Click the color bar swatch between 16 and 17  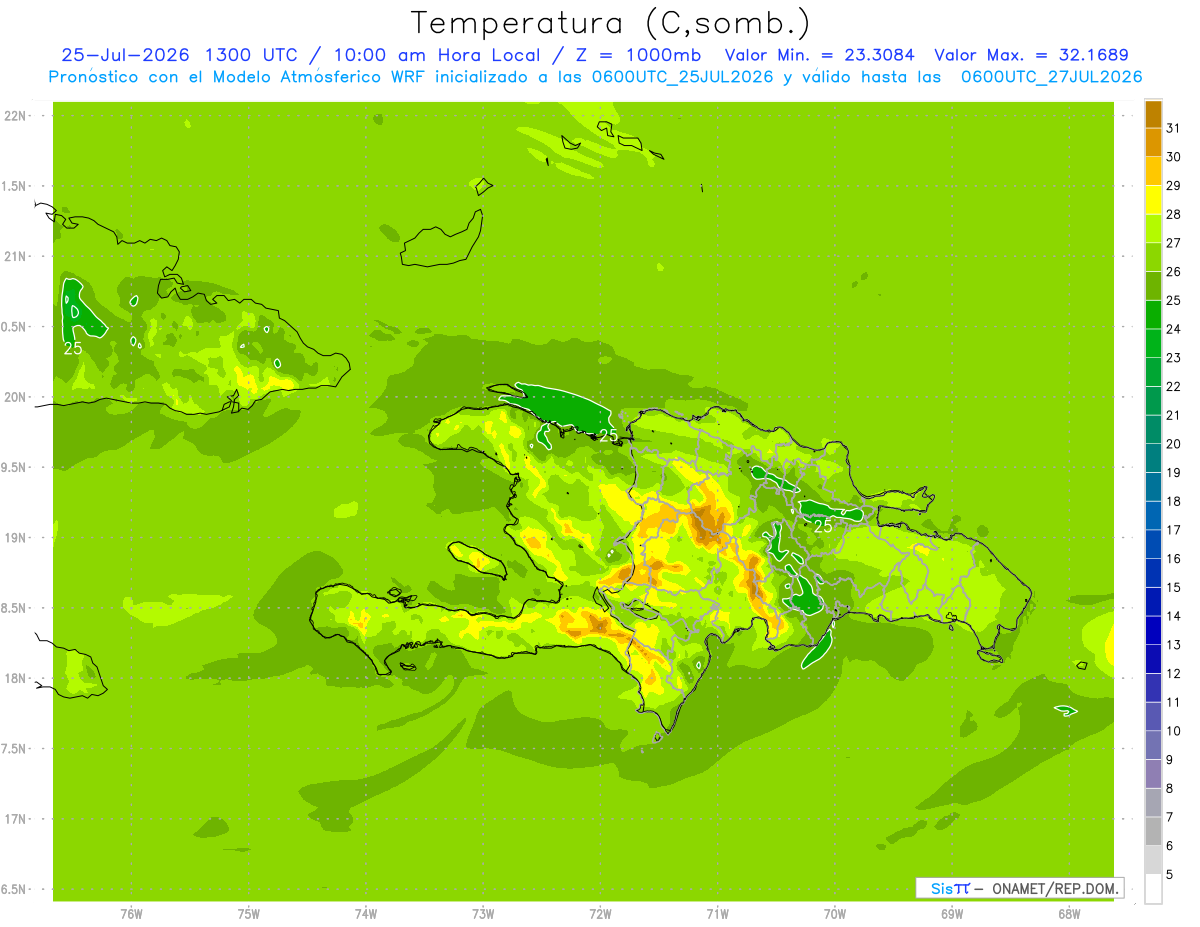pos(1153,545)
